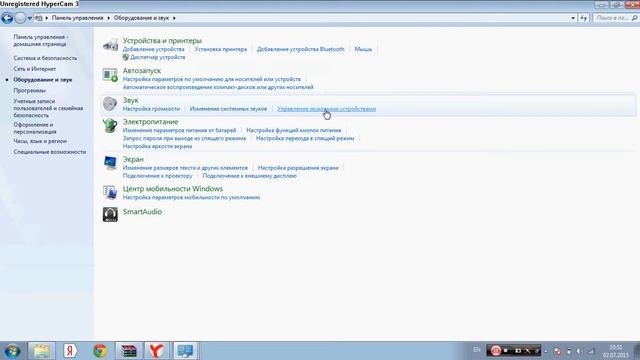Click 'Изменение параметров питания от батарей' link
640x360 pixels.
pyautogui.click(x=179, y=130)
